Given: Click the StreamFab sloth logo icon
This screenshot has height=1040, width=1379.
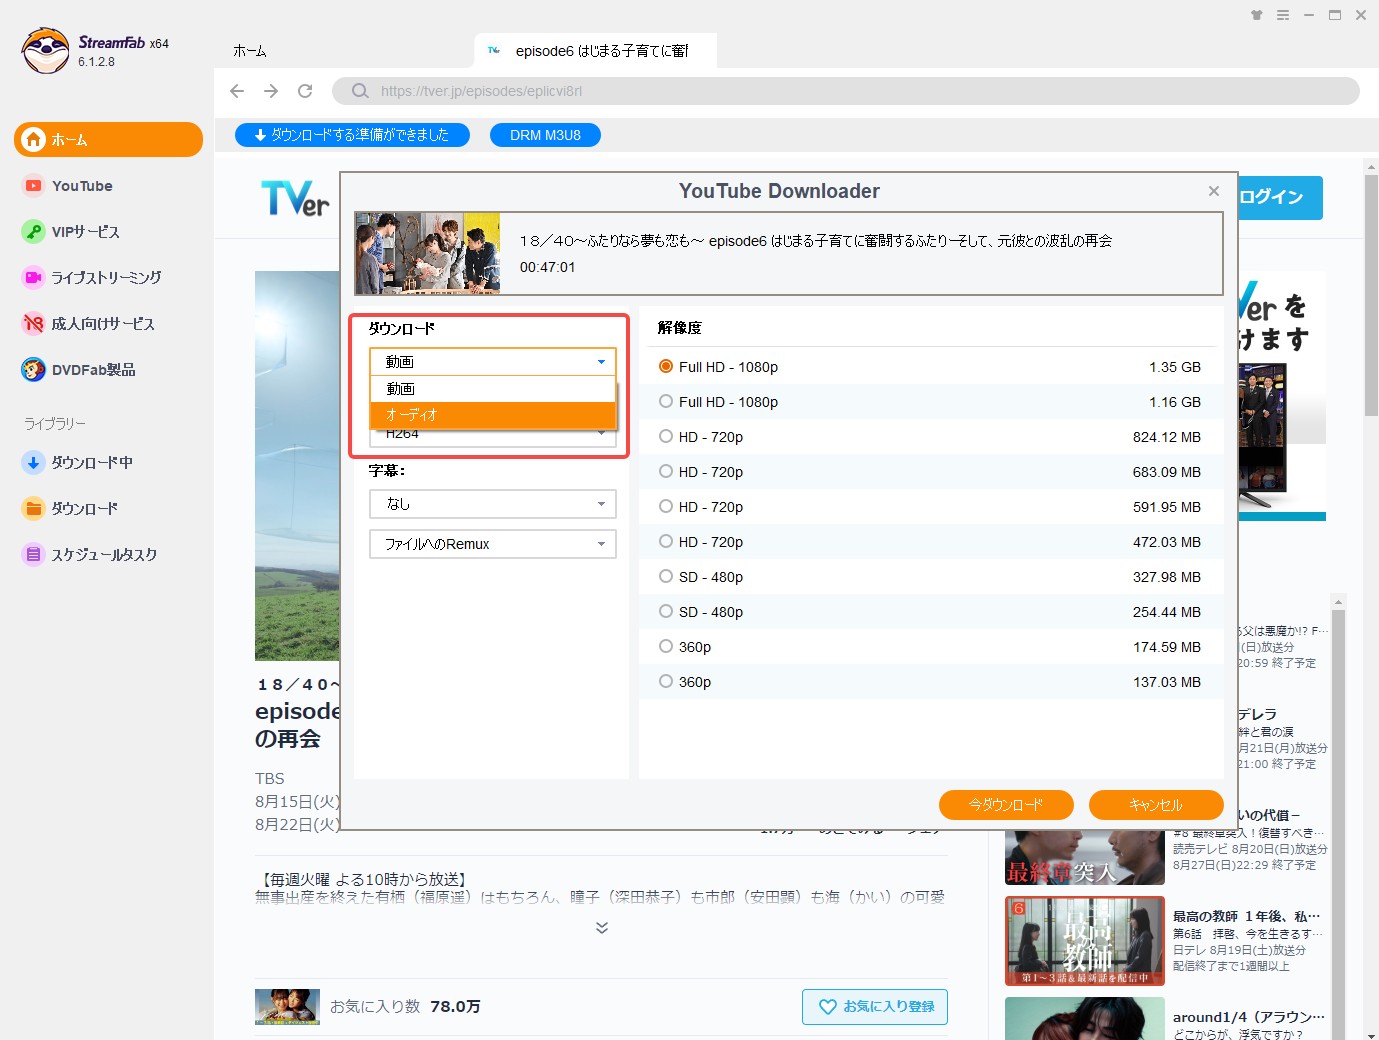Looking at the screenshot, I should [45, 50].
